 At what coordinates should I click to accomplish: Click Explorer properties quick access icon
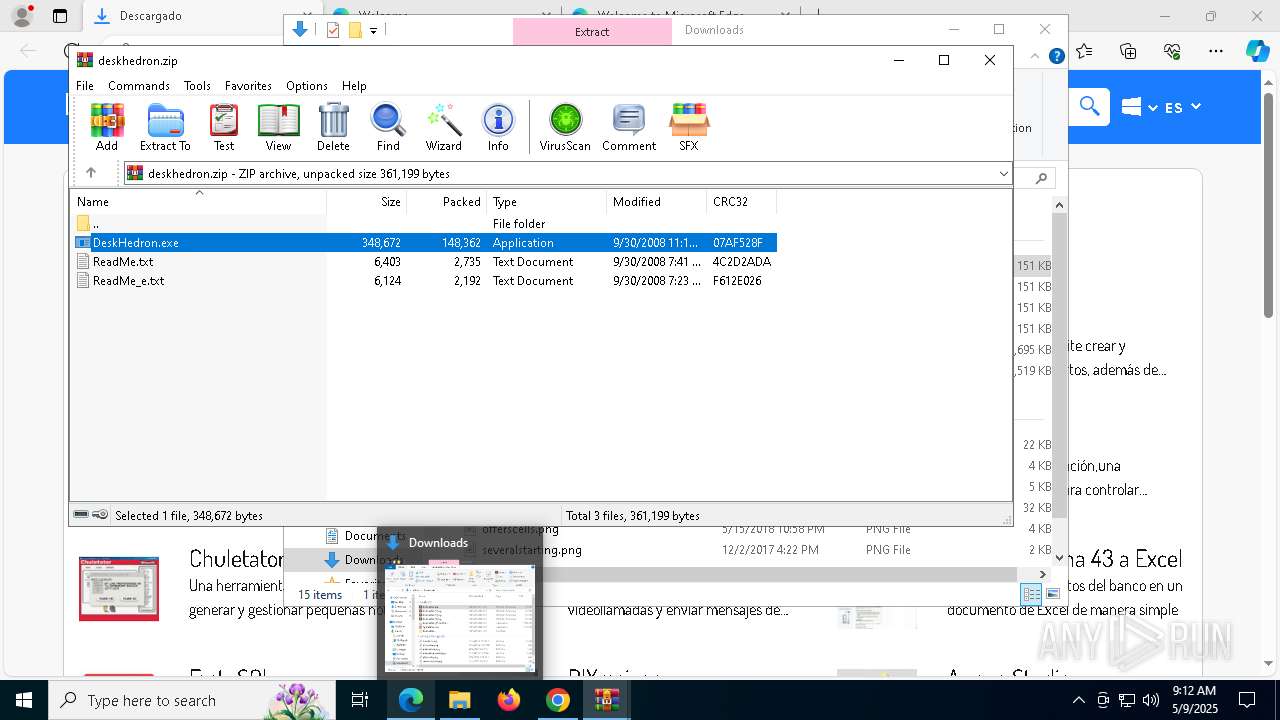pos(333,30)
